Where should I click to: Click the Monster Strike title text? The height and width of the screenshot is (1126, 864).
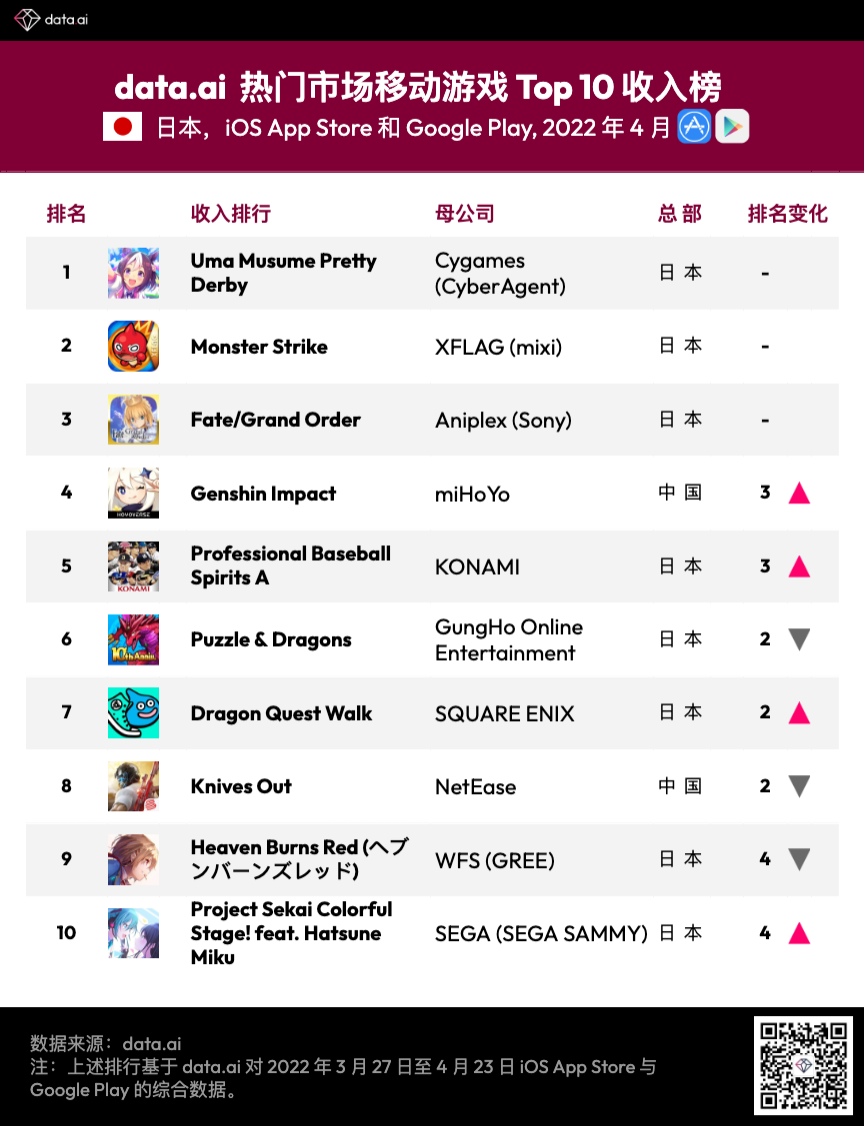click(x=259, y=347)
